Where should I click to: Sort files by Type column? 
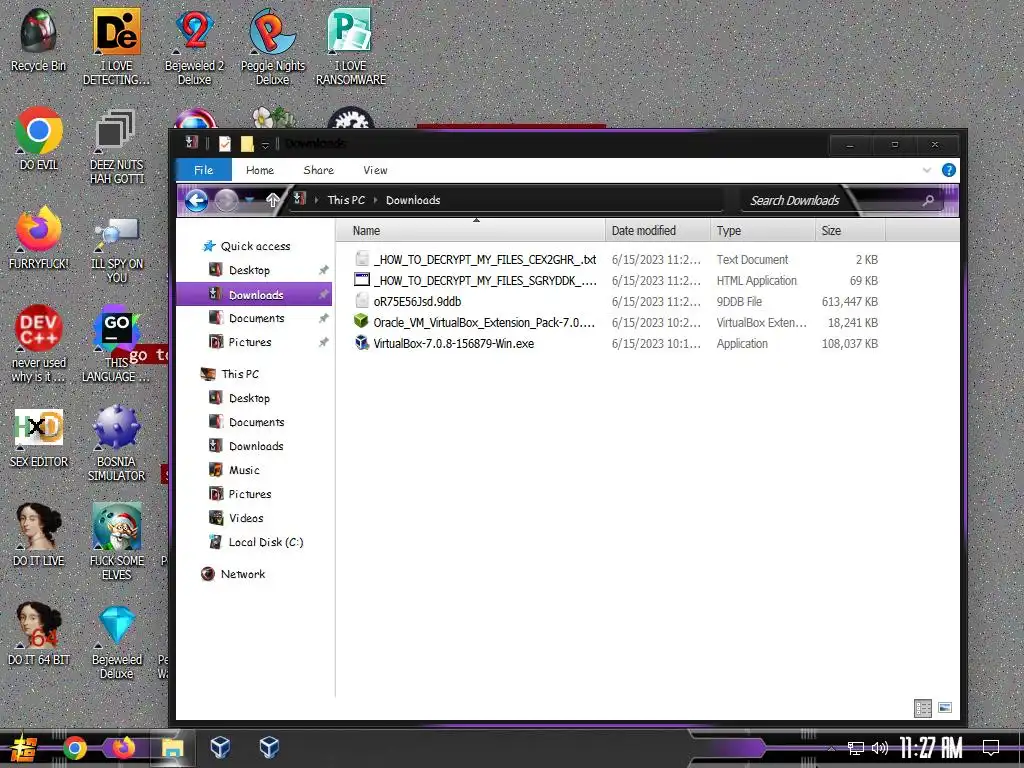point(763,231)
